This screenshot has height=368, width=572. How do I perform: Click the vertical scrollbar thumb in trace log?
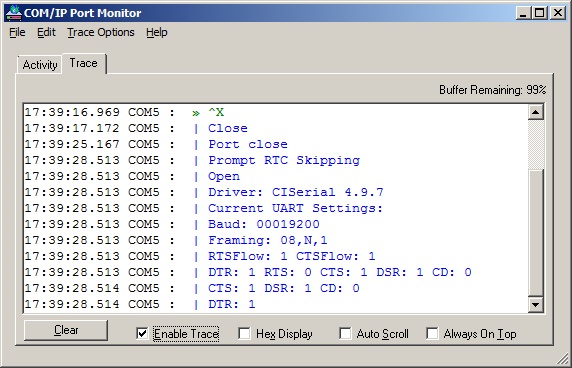pos(536,232)
